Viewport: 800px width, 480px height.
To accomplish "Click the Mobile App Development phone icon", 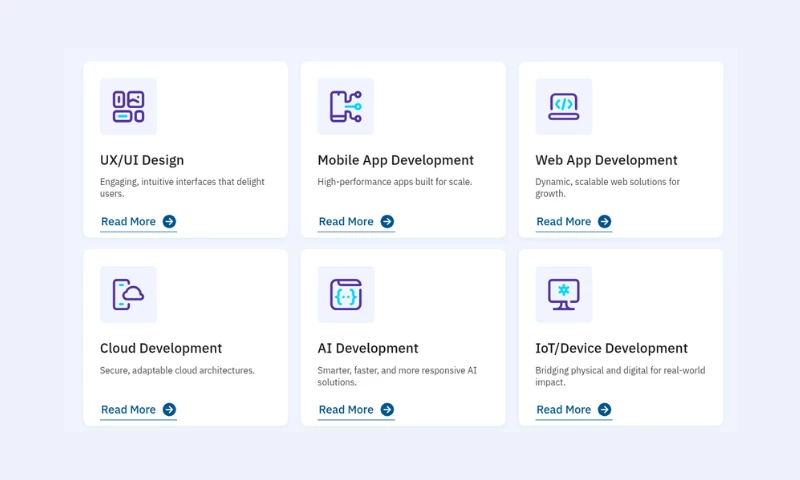I will coord(345,106).
